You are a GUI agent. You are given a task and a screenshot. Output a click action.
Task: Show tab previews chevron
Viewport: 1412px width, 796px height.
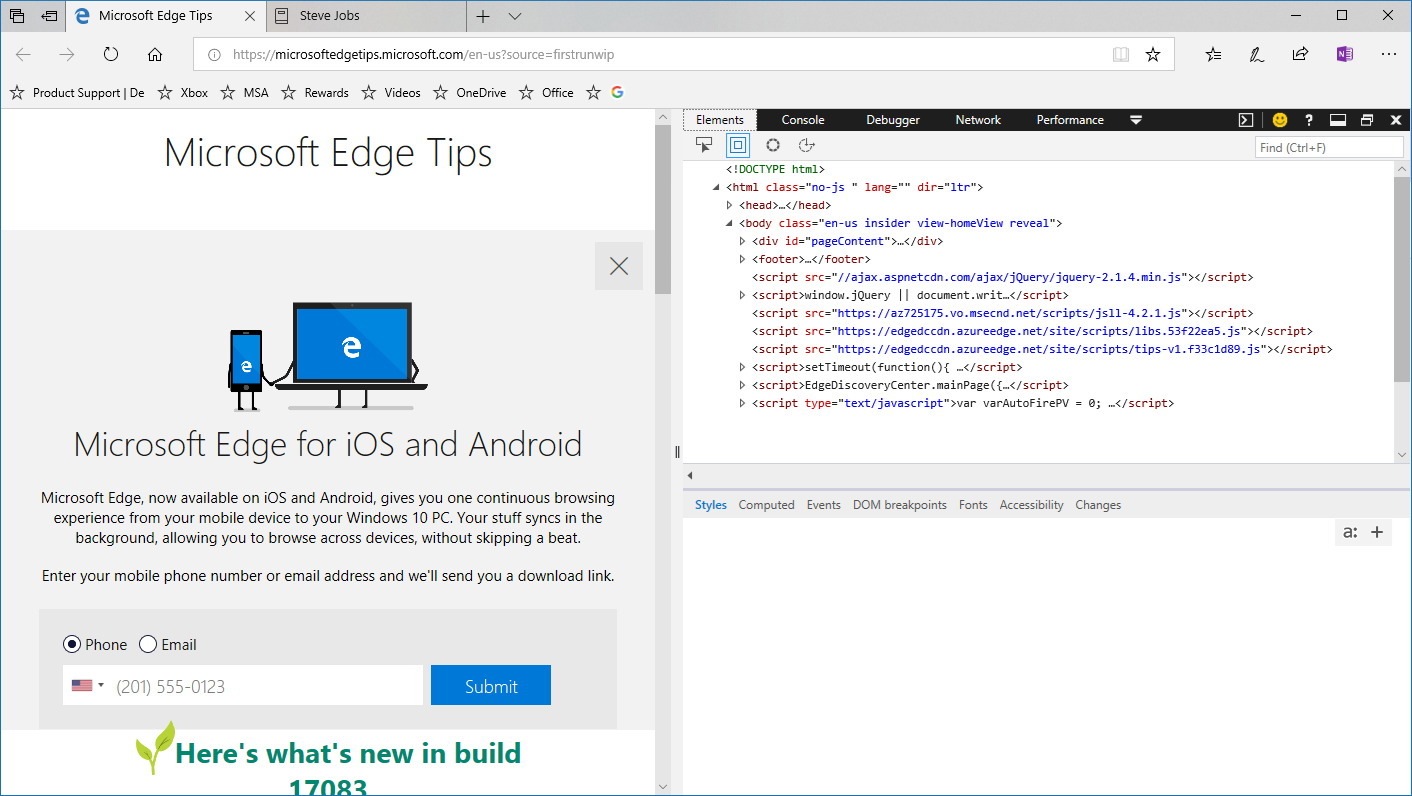click(x=515, y=16)
